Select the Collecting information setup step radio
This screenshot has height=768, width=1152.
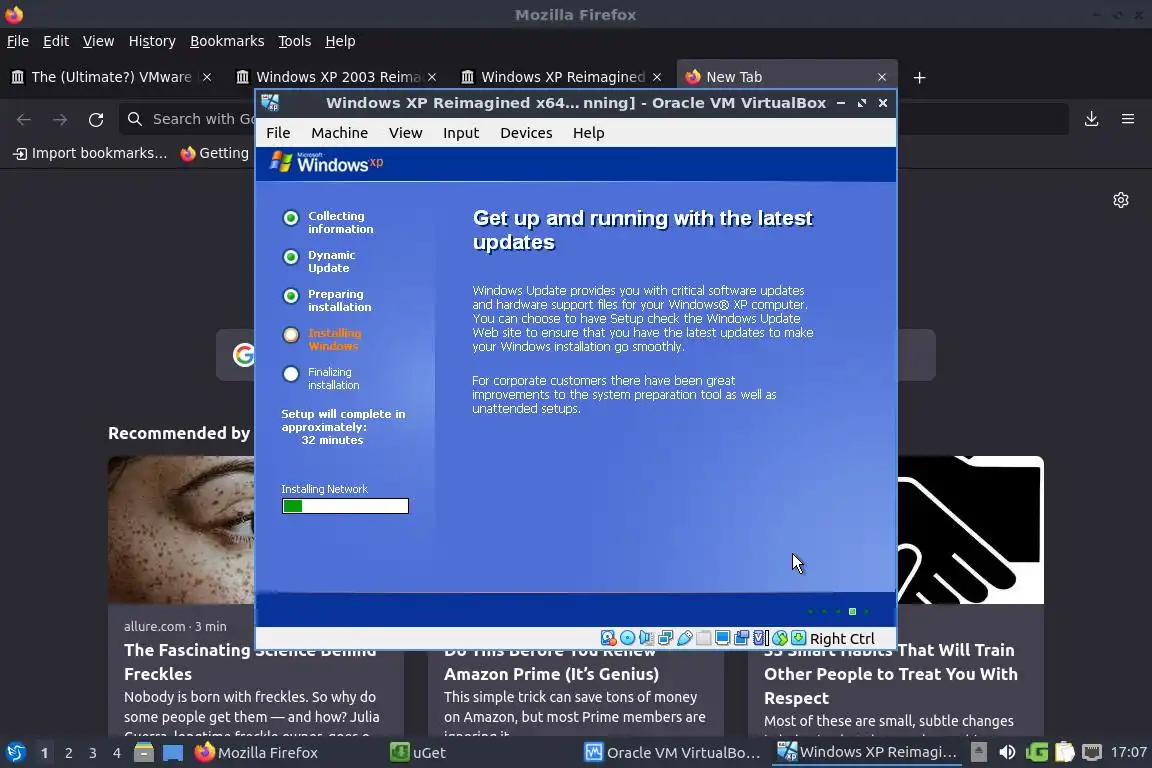pos(291,218)
